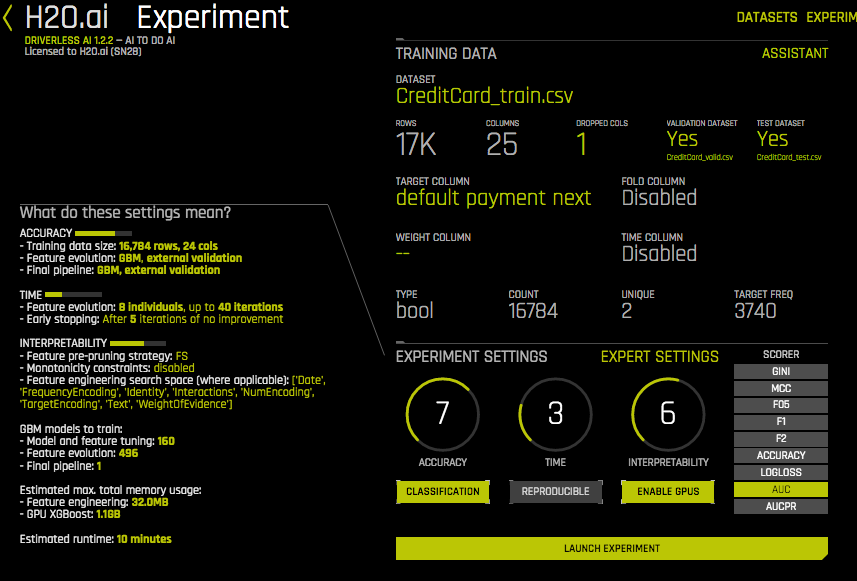The image size is (857, 581).
Task: Open validation dataset CreditCard_valid.csv
Action: click(700, 157)
